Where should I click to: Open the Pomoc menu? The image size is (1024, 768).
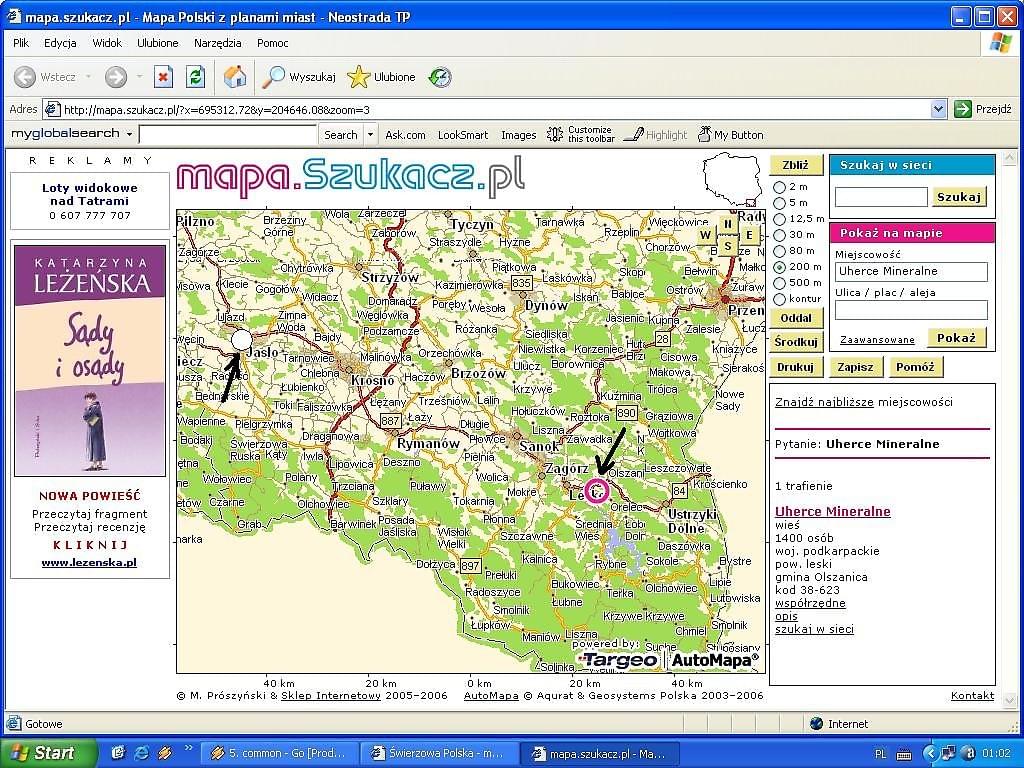pyautogui.click(x=272, y=43)
